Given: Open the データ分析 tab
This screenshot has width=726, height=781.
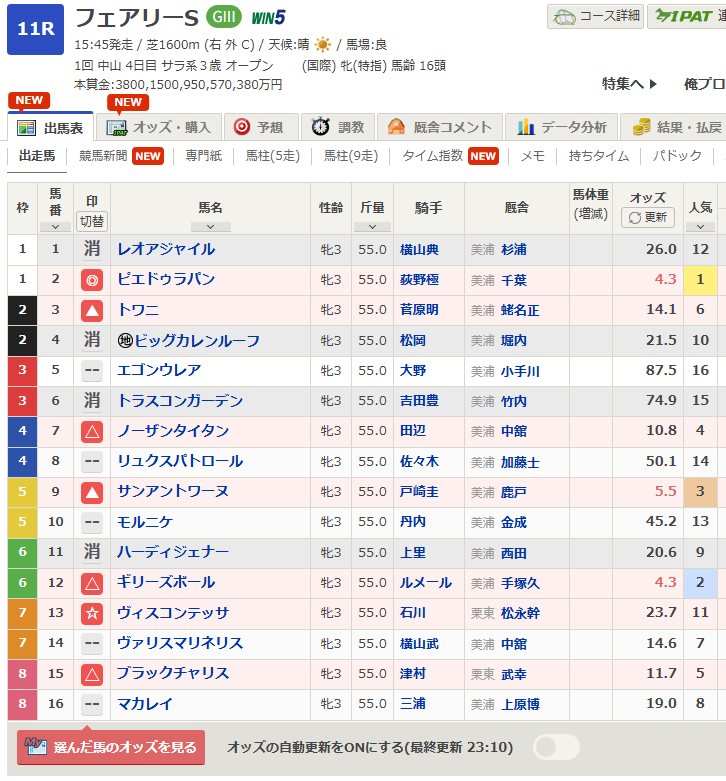Looking at the screenshot, I should (562, 128).
